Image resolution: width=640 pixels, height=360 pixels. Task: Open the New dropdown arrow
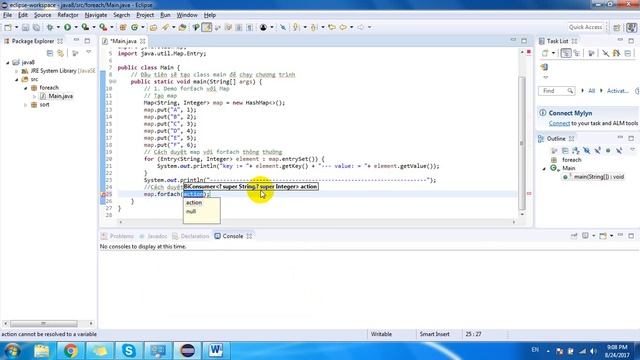coord(16,27)
